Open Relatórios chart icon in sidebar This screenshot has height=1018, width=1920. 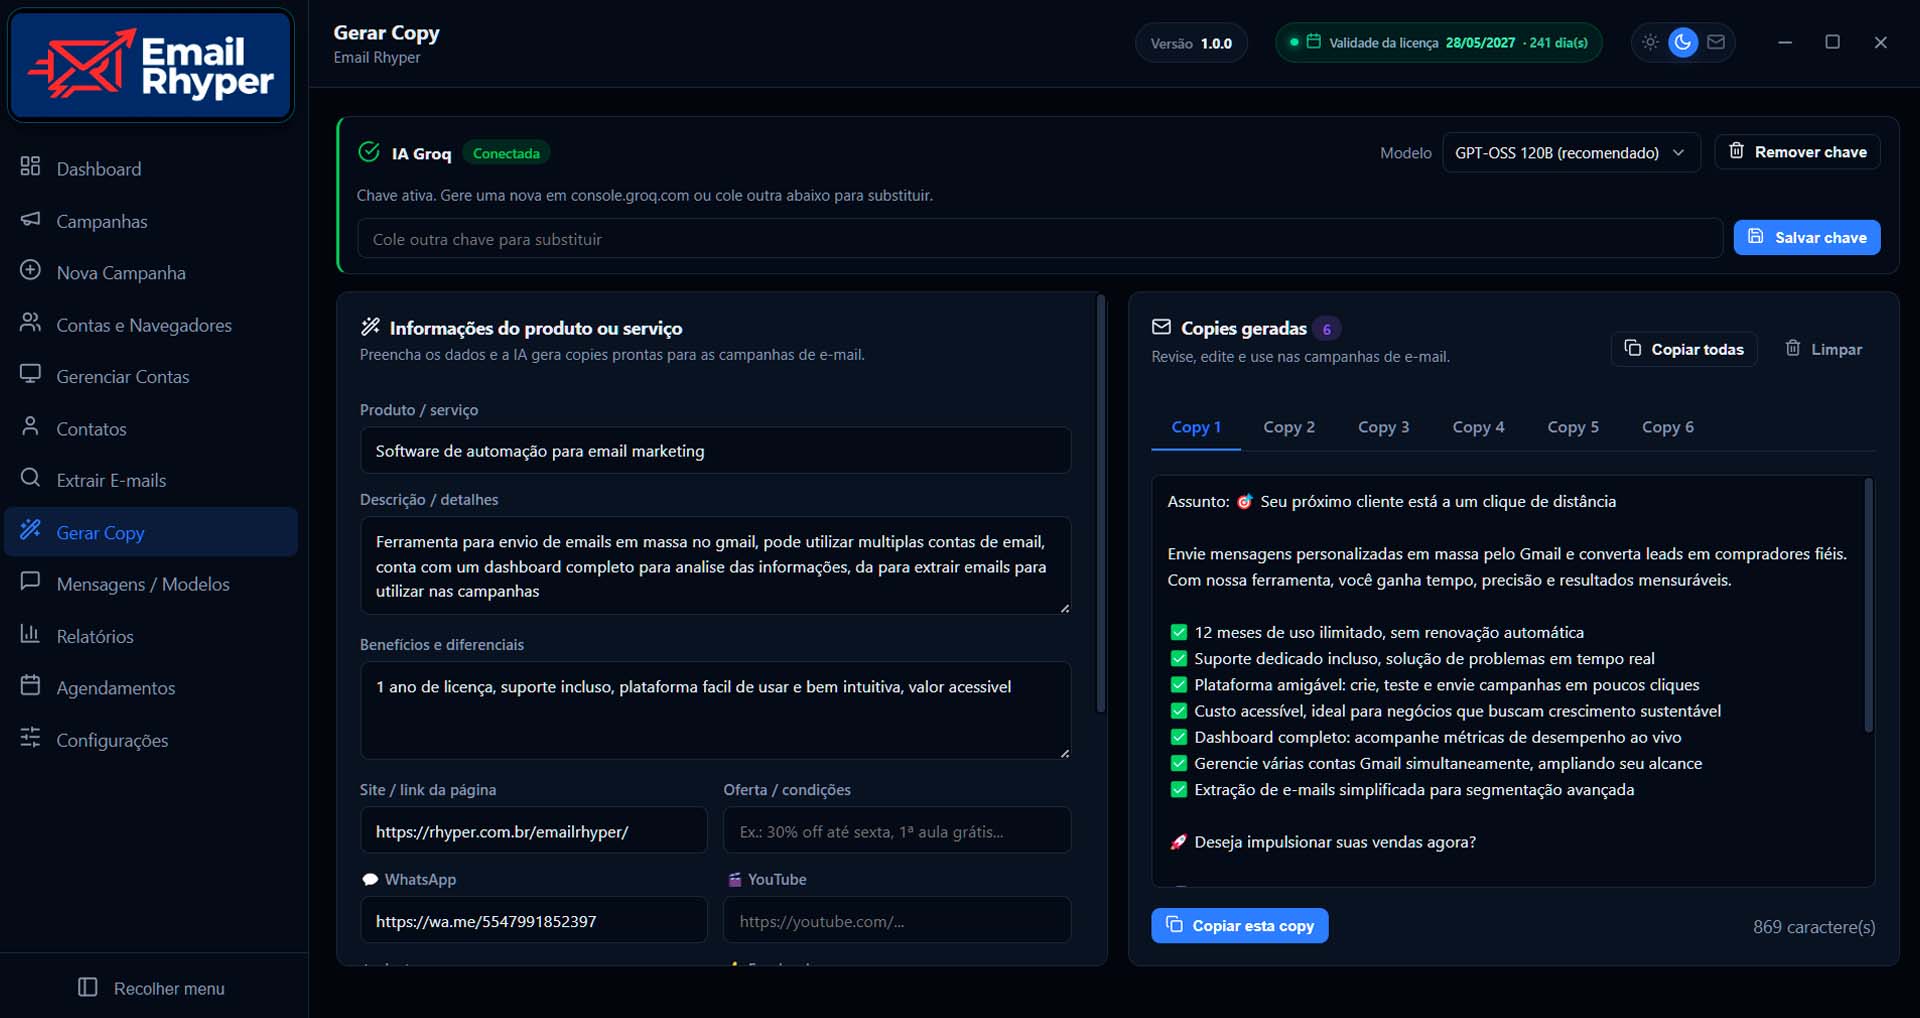(x=30, y=634)
